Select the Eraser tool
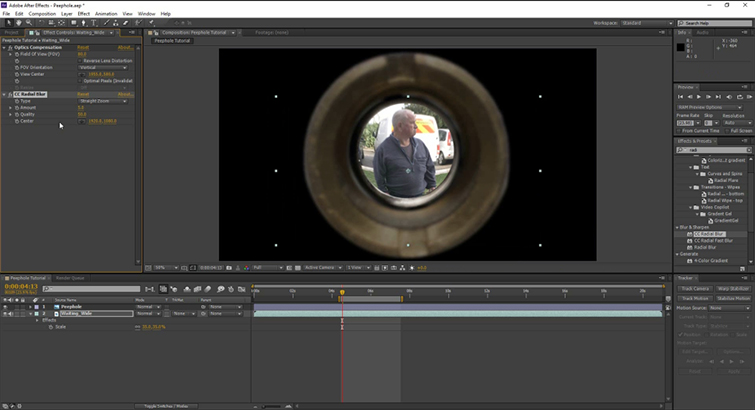755x410 pixels. 126,23
